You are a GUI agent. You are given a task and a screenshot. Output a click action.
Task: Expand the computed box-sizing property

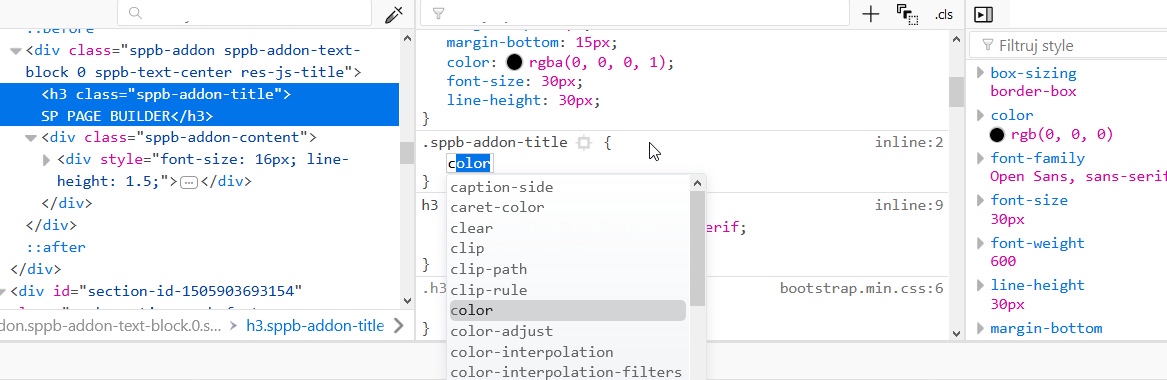(980, 73)
